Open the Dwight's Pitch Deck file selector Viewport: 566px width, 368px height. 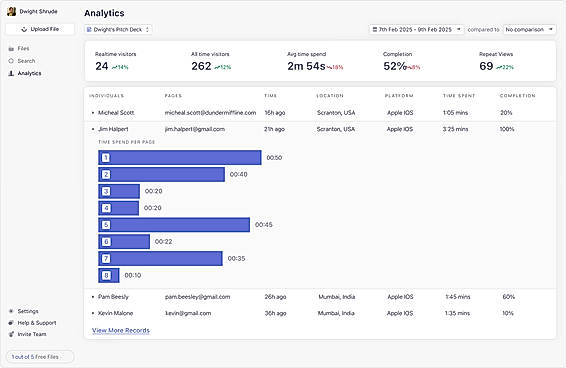118,30
